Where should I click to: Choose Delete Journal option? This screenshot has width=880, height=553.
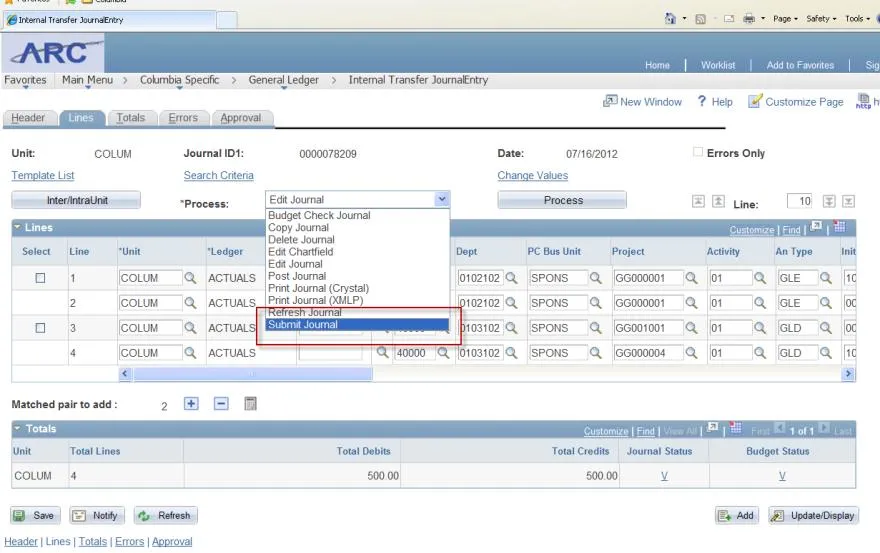[357, 240]
